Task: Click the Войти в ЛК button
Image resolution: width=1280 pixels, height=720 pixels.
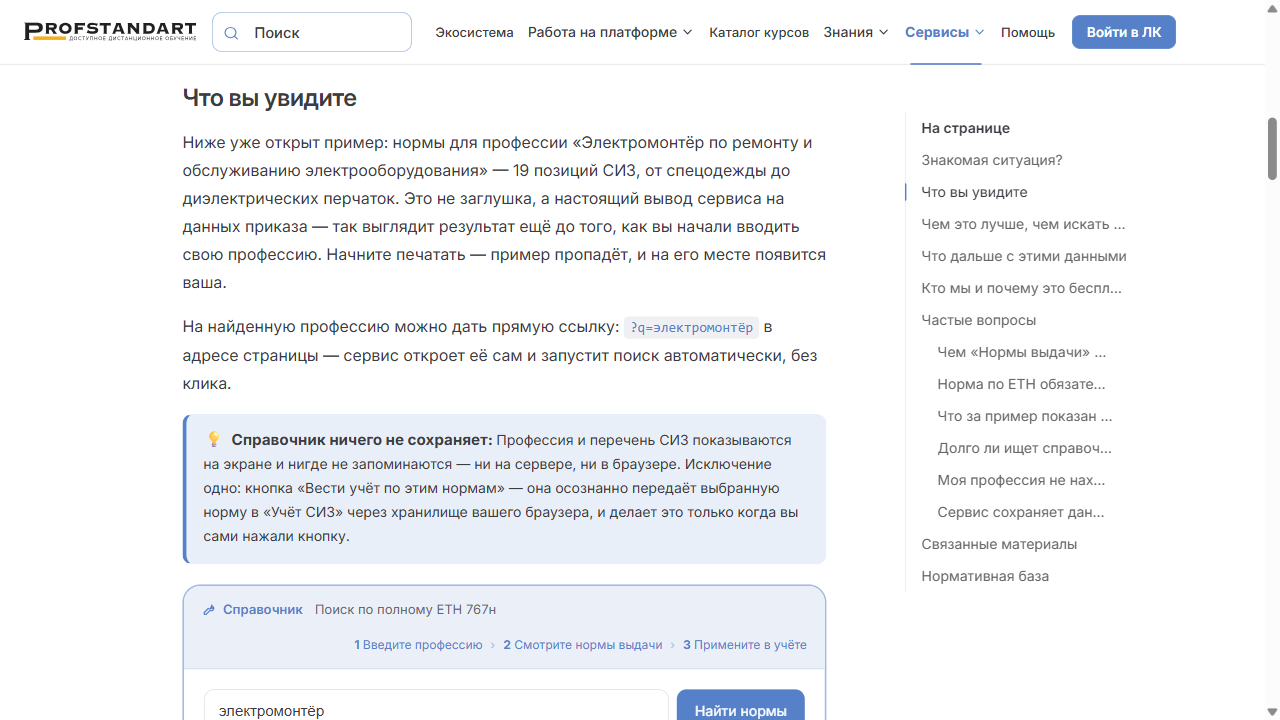Action: coord(1124,32)
